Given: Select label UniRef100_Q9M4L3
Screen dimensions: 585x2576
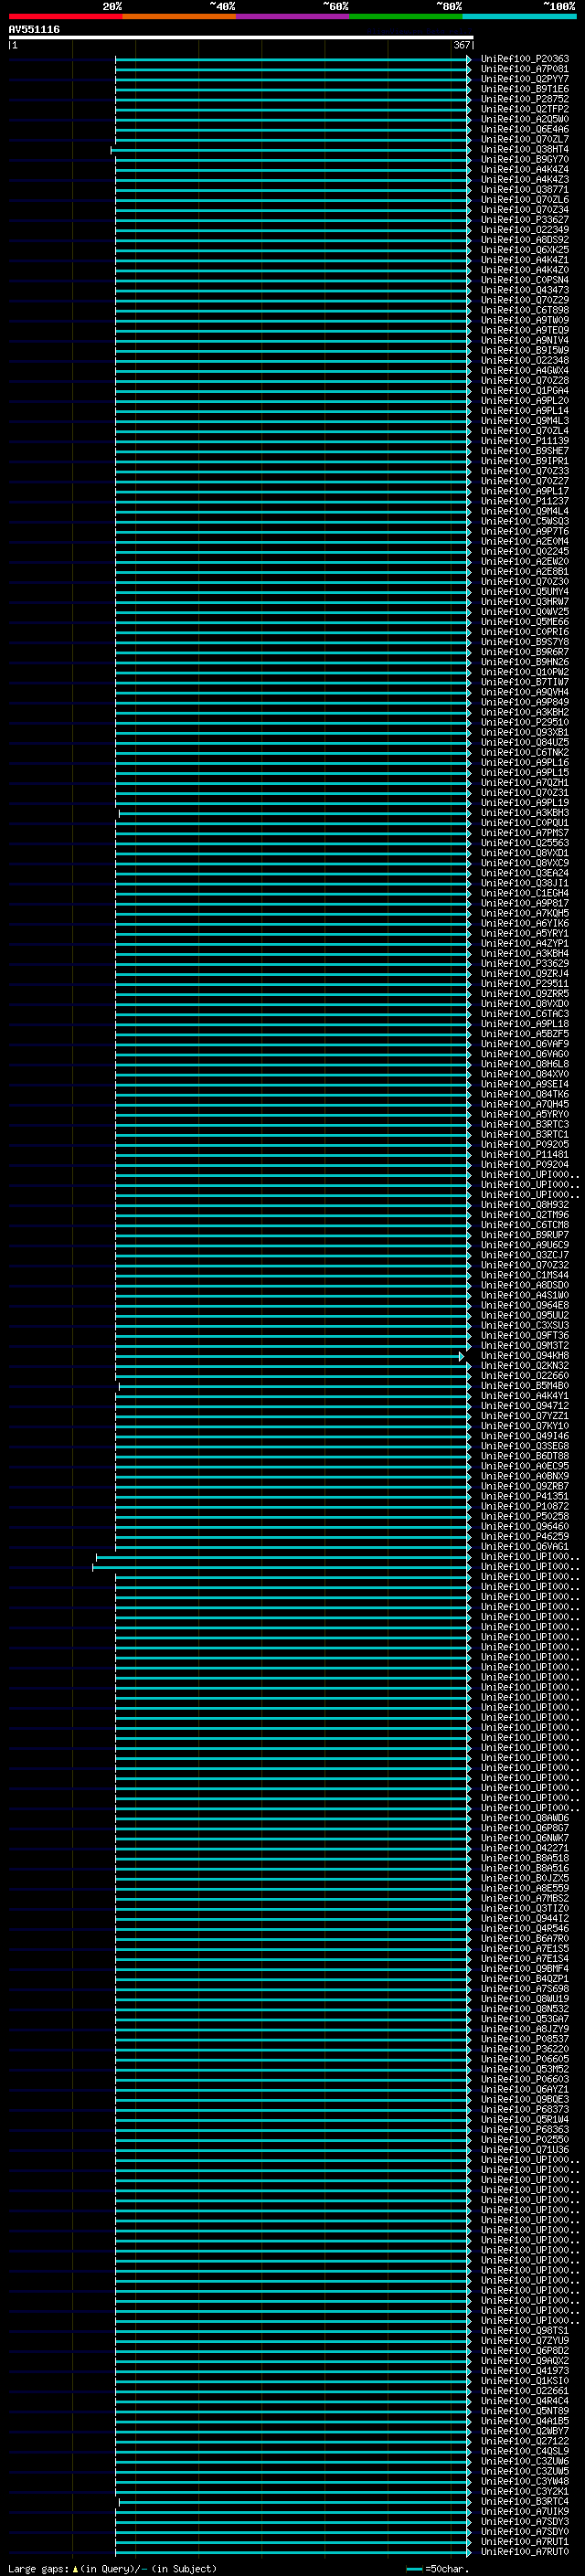Looking at the screenshot, I should pos(525,421).
